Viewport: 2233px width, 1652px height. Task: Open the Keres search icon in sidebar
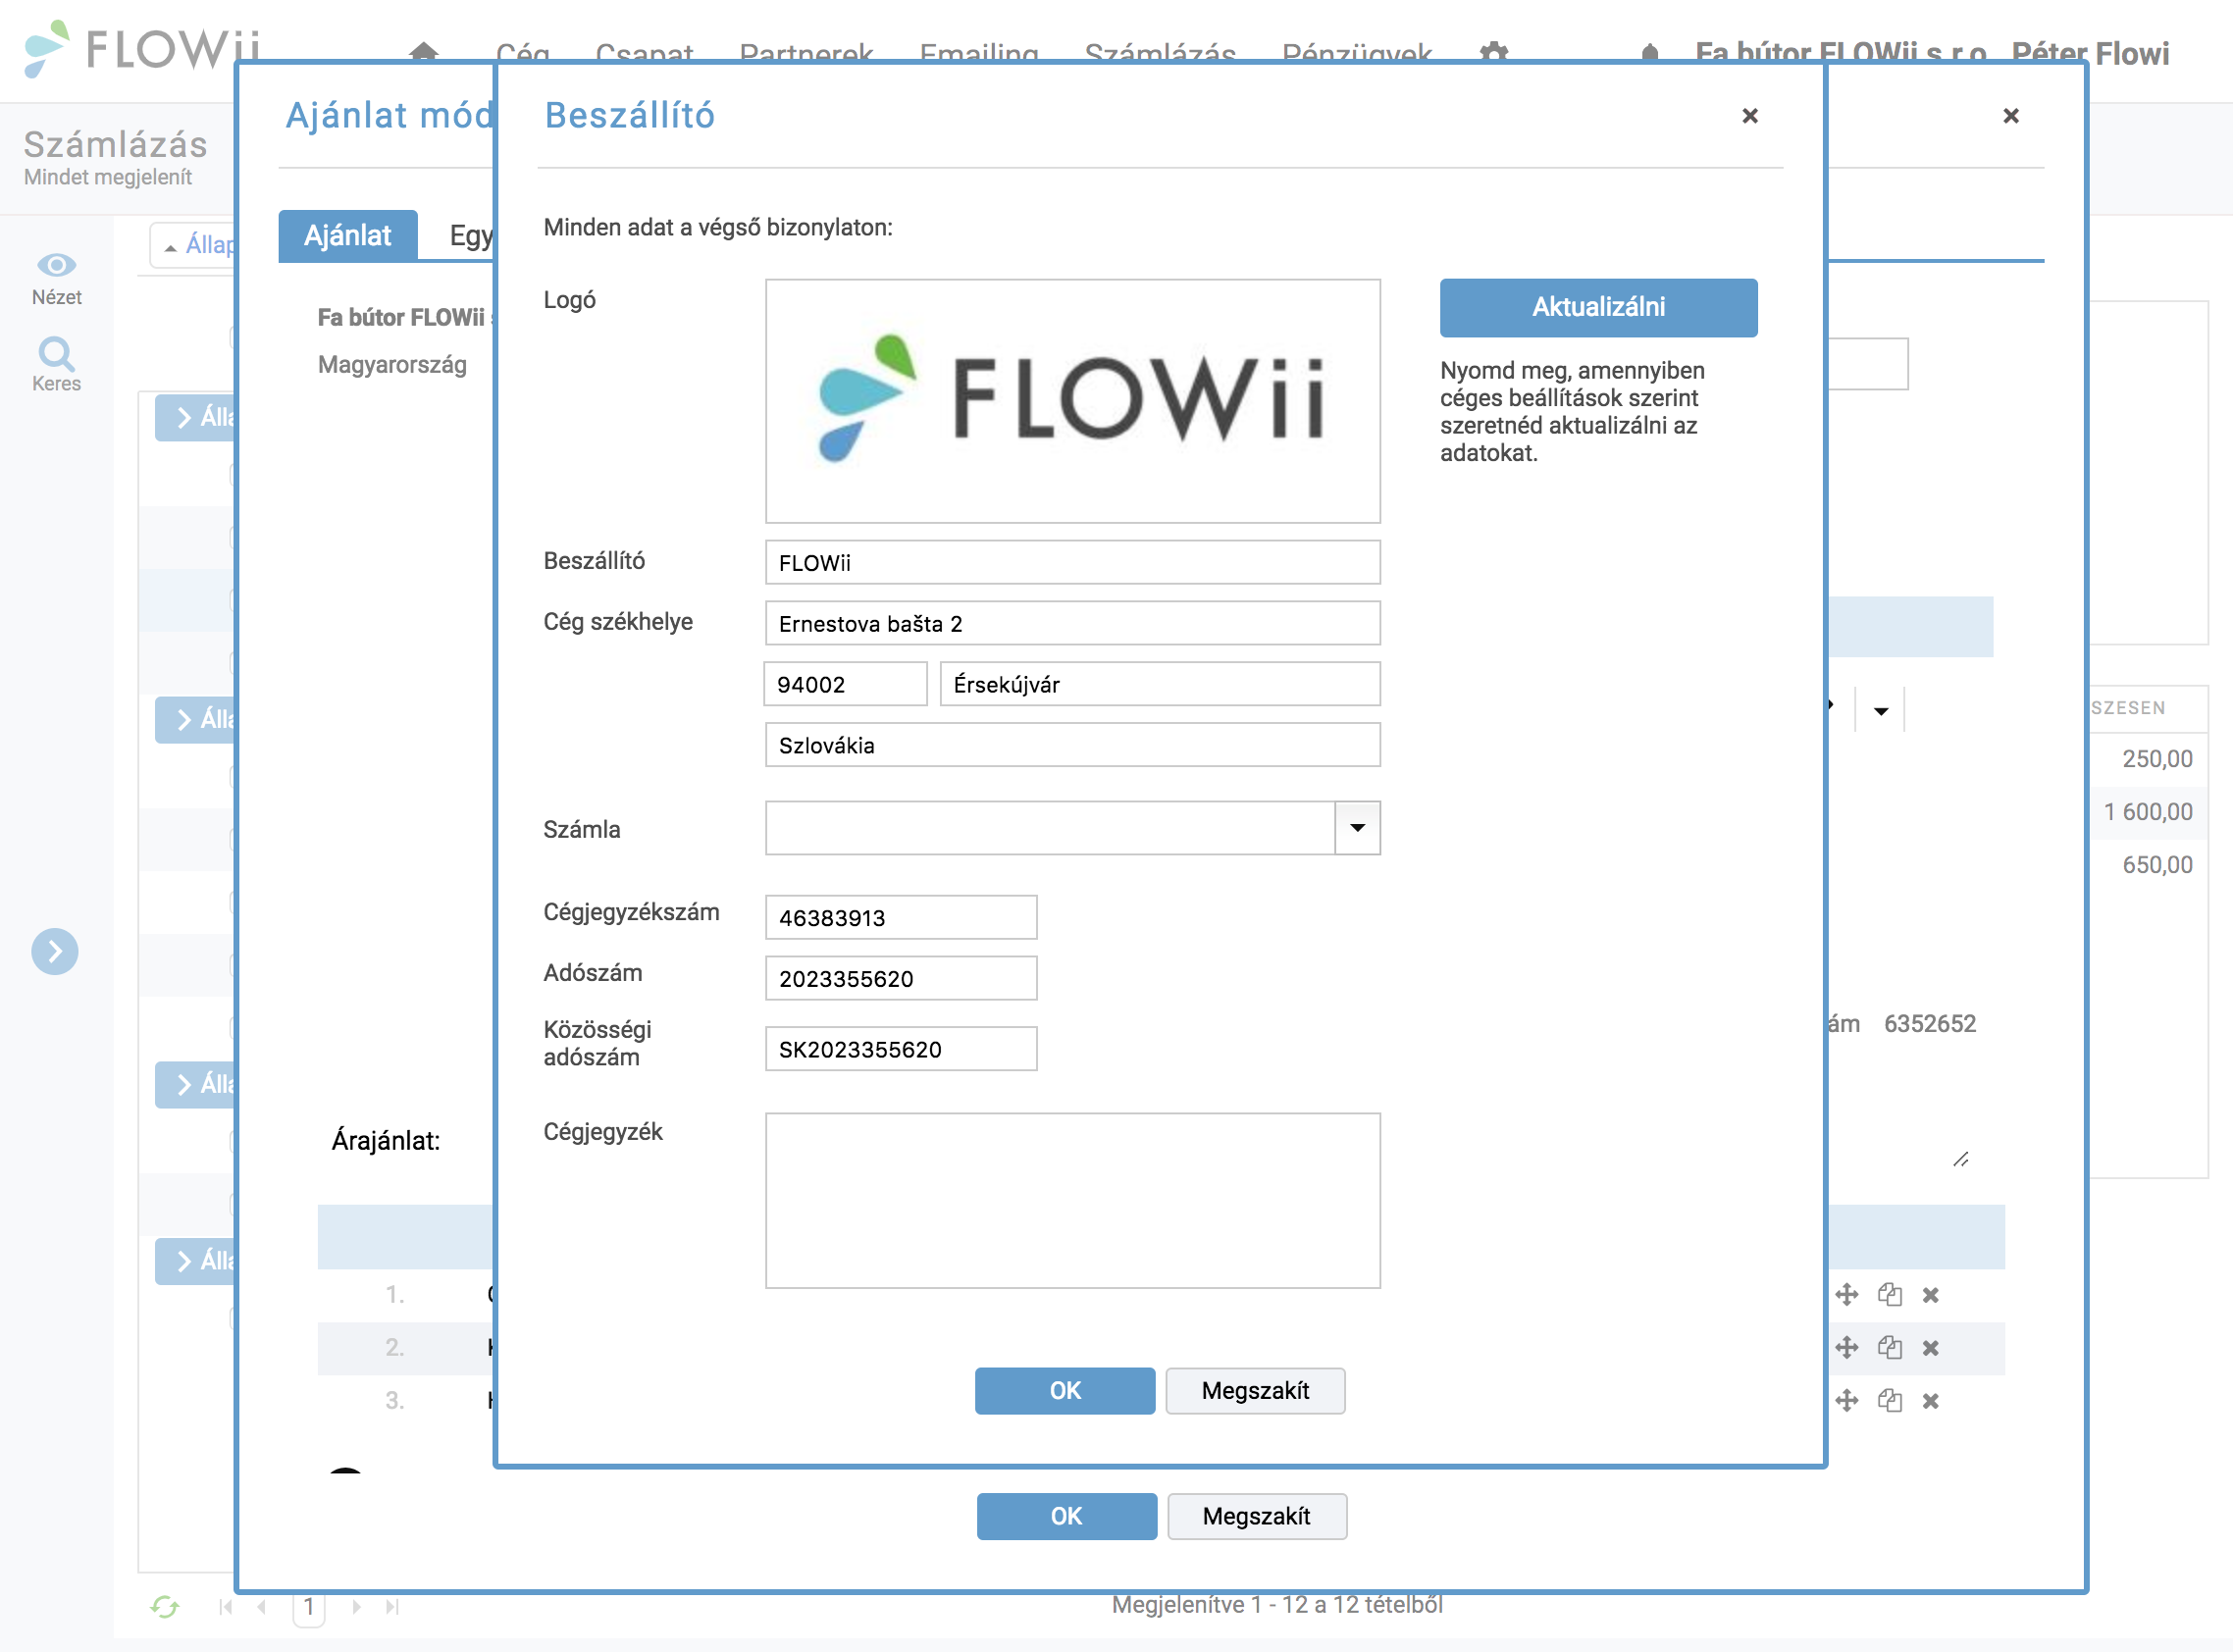coord(56,354)
